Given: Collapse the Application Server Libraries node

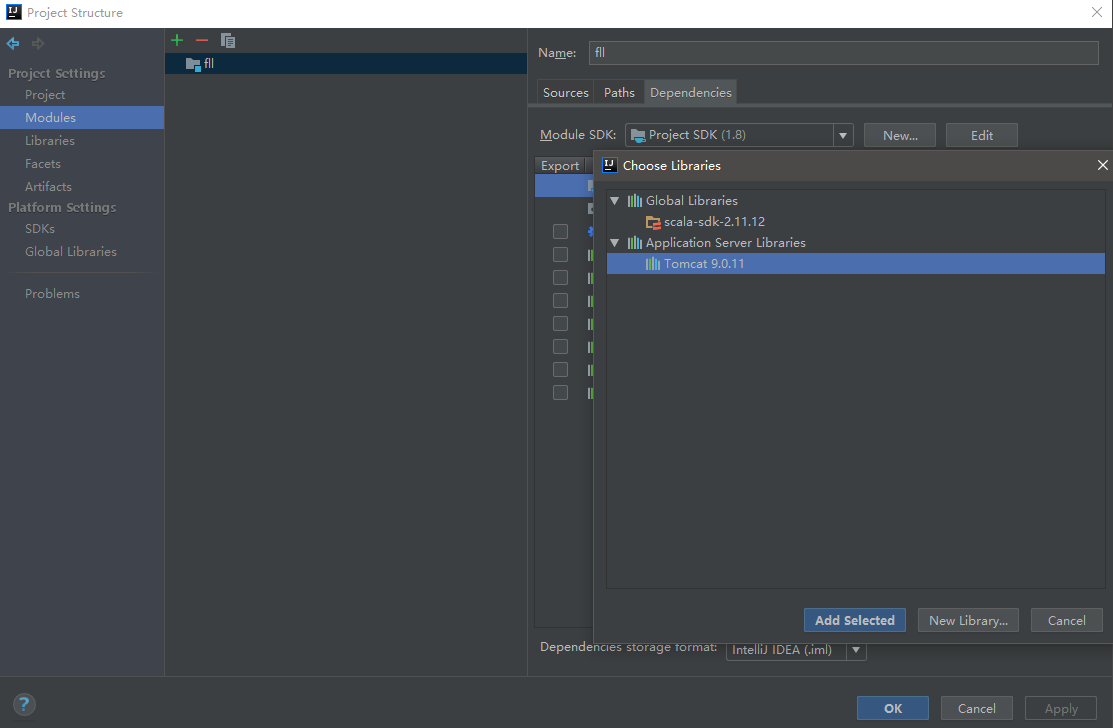Looking at the screenshot, I should 615,243.
